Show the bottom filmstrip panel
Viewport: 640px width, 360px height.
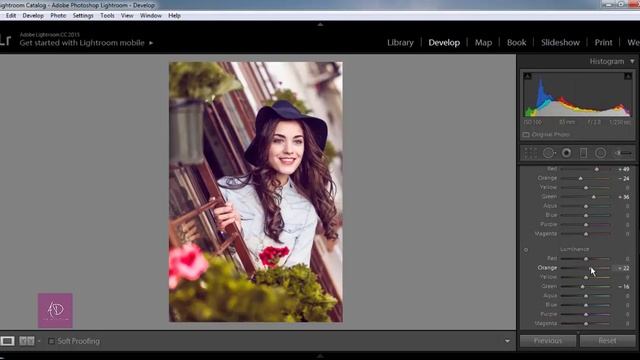click(320, 356)
